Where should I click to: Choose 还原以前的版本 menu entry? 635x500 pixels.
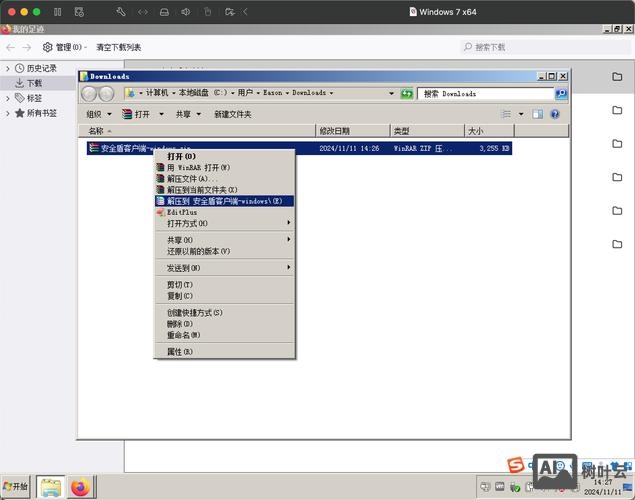[224, 251]
